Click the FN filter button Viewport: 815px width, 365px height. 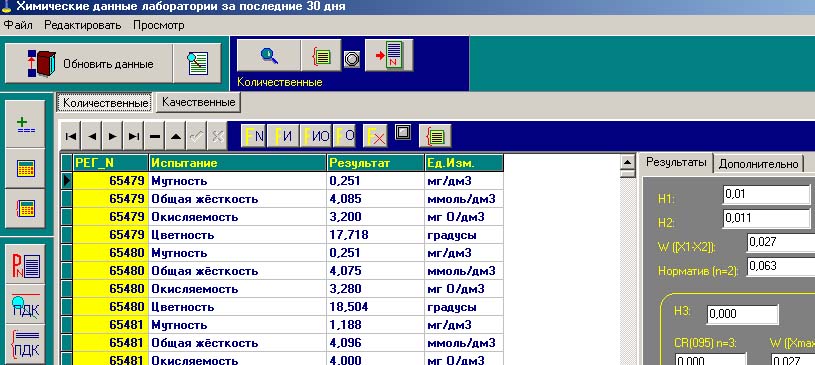pos(254,136)
